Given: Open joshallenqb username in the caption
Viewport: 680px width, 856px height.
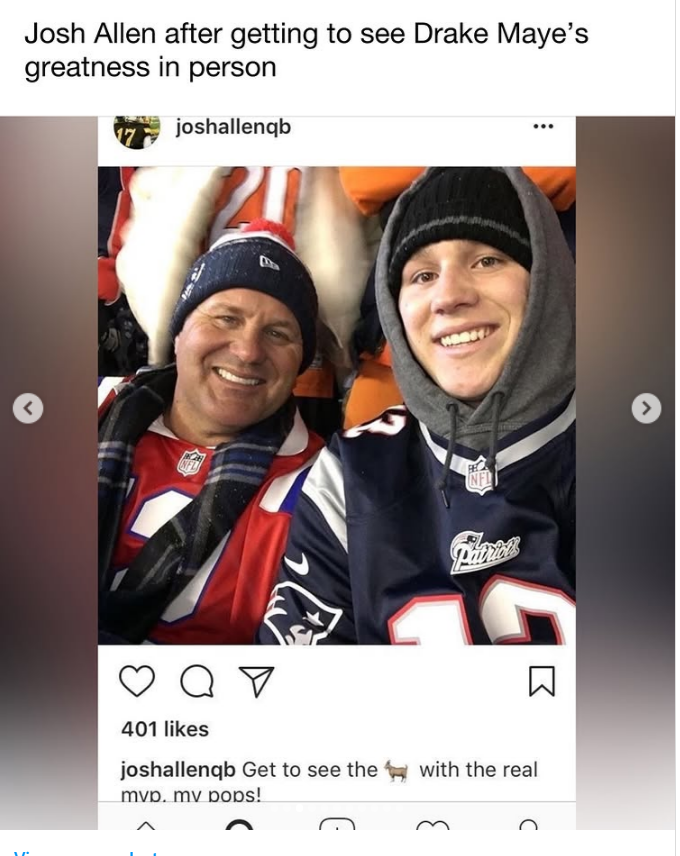Looking at the screenshot, I should pos(178,770).
